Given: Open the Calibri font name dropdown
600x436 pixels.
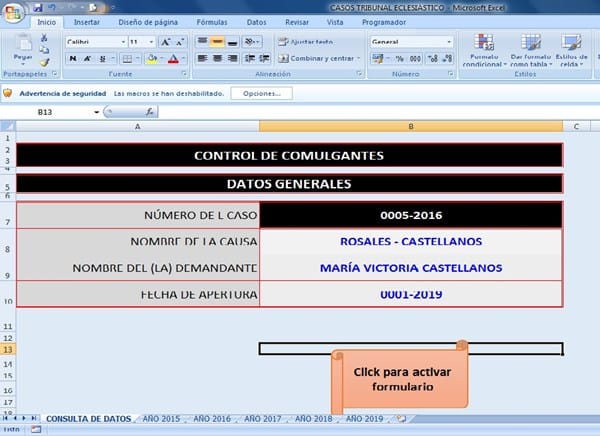Looking at the screenshot, I should [123, 42].
